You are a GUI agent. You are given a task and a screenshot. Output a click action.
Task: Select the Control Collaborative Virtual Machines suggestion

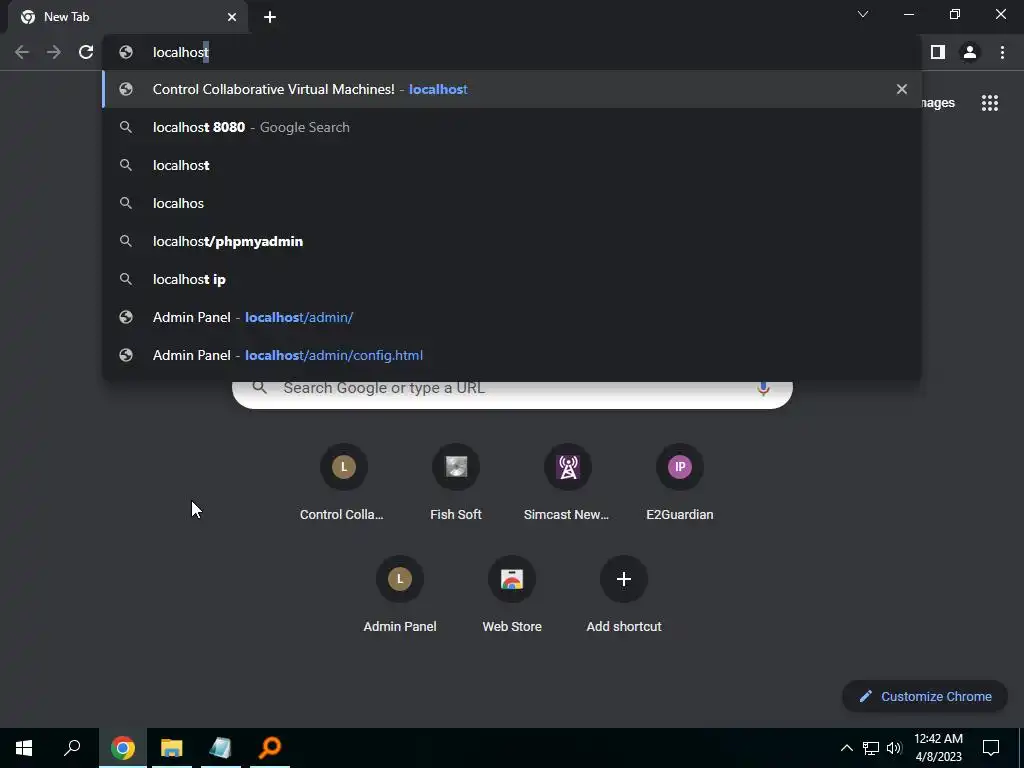coord(512,89)
